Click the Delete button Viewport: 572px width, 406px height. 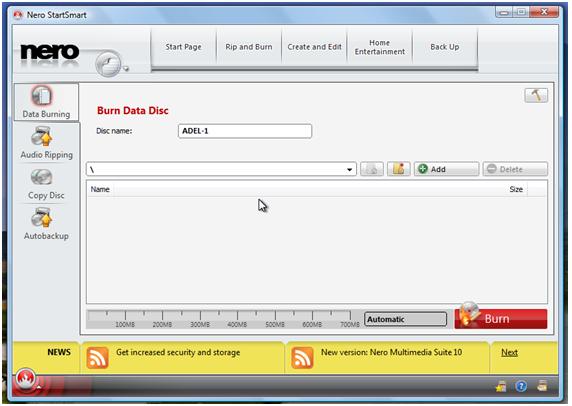click(515, 169)
